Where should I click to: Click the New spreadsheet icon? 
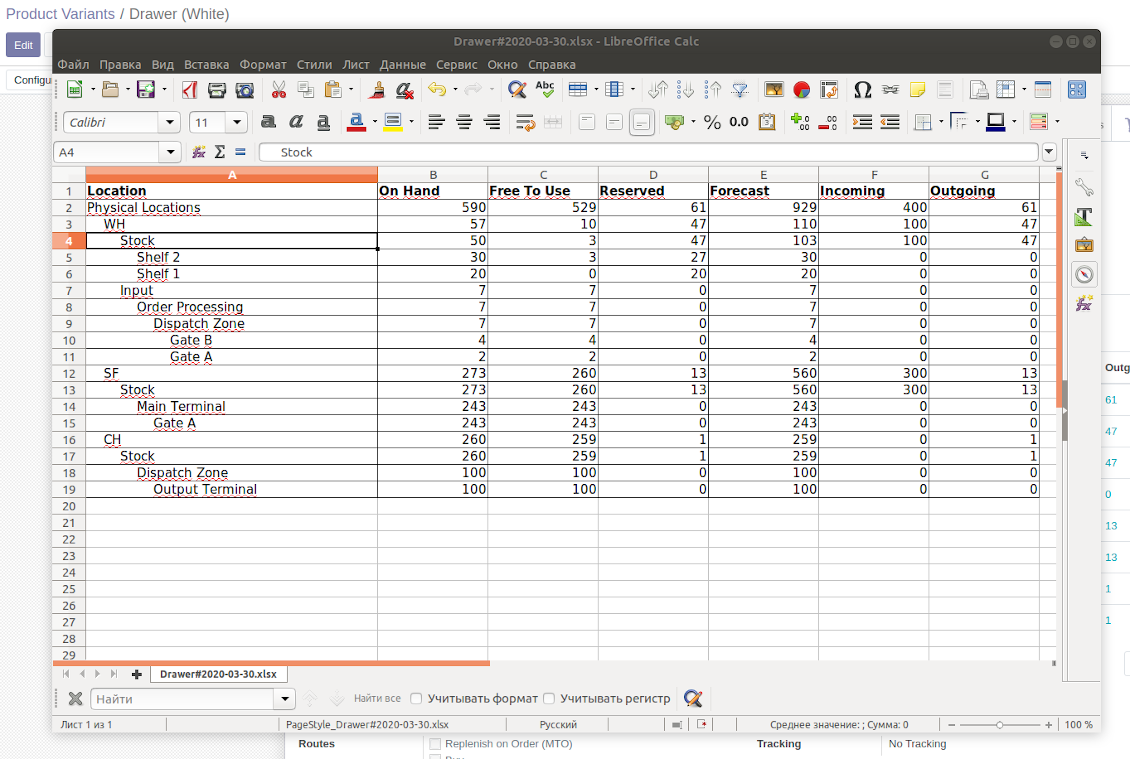(74, 89)
